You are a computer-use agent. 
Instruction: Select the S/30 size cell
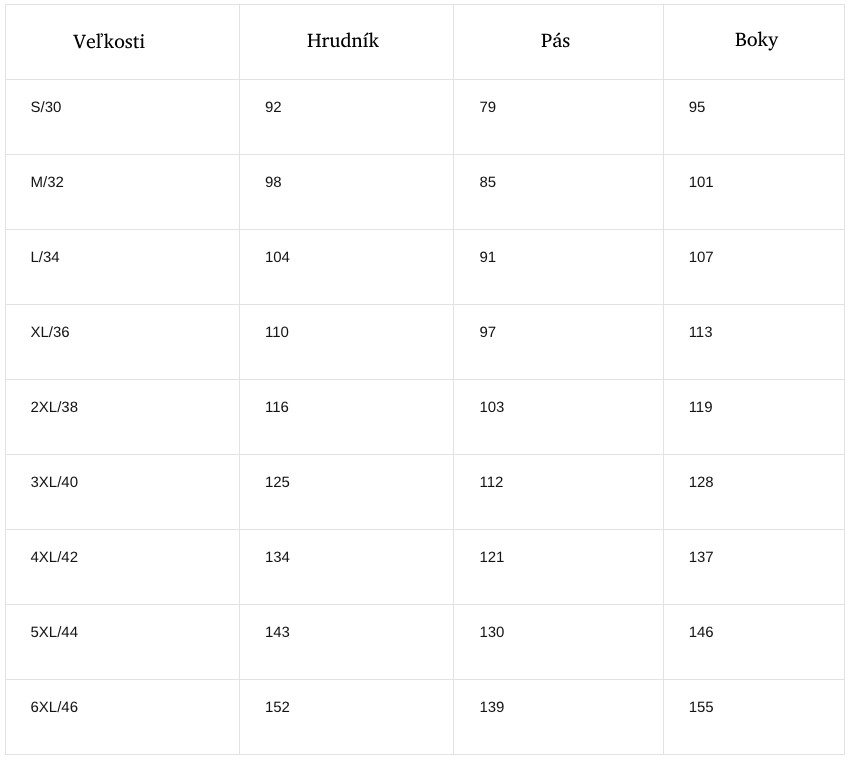tap(122, 117)
